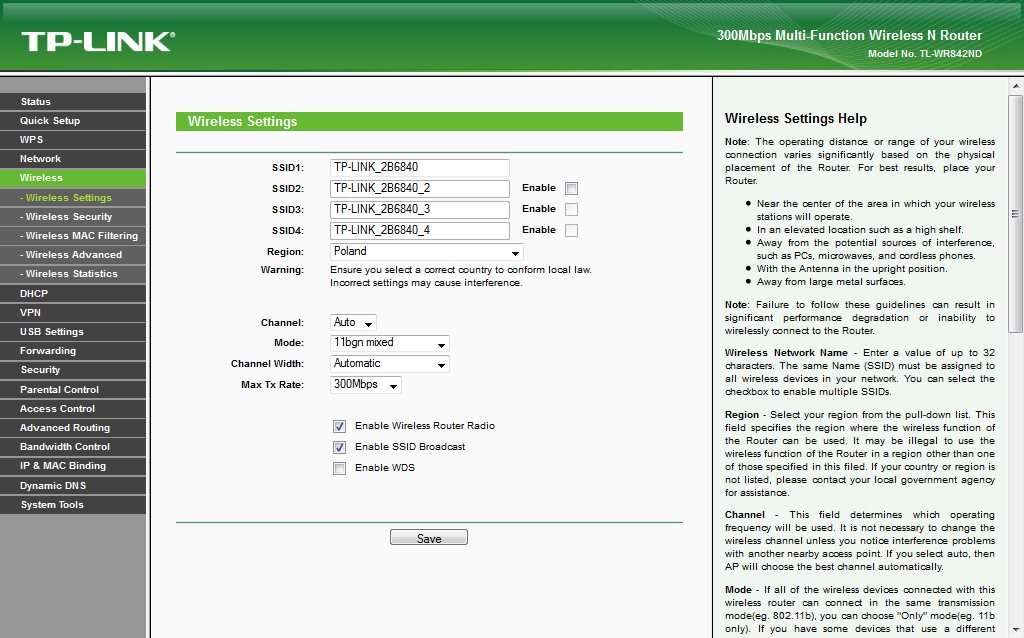
Task: Open IP & MAC Binding menu
Action: pyautogui.click(x=72, y=466)
